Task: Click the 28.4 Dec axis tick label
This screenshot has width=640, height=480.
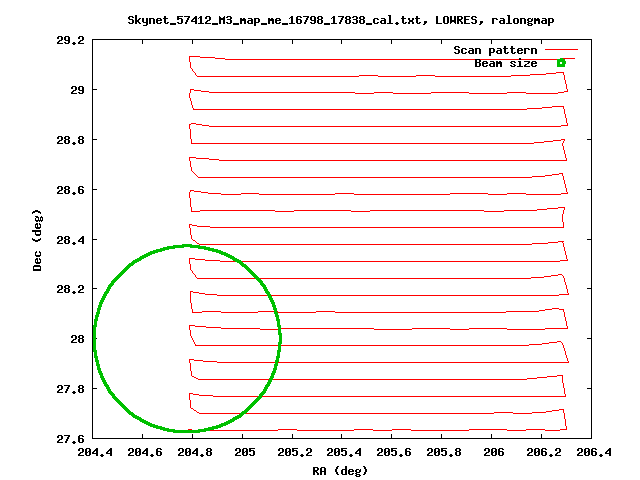Action: pos(71,240)
